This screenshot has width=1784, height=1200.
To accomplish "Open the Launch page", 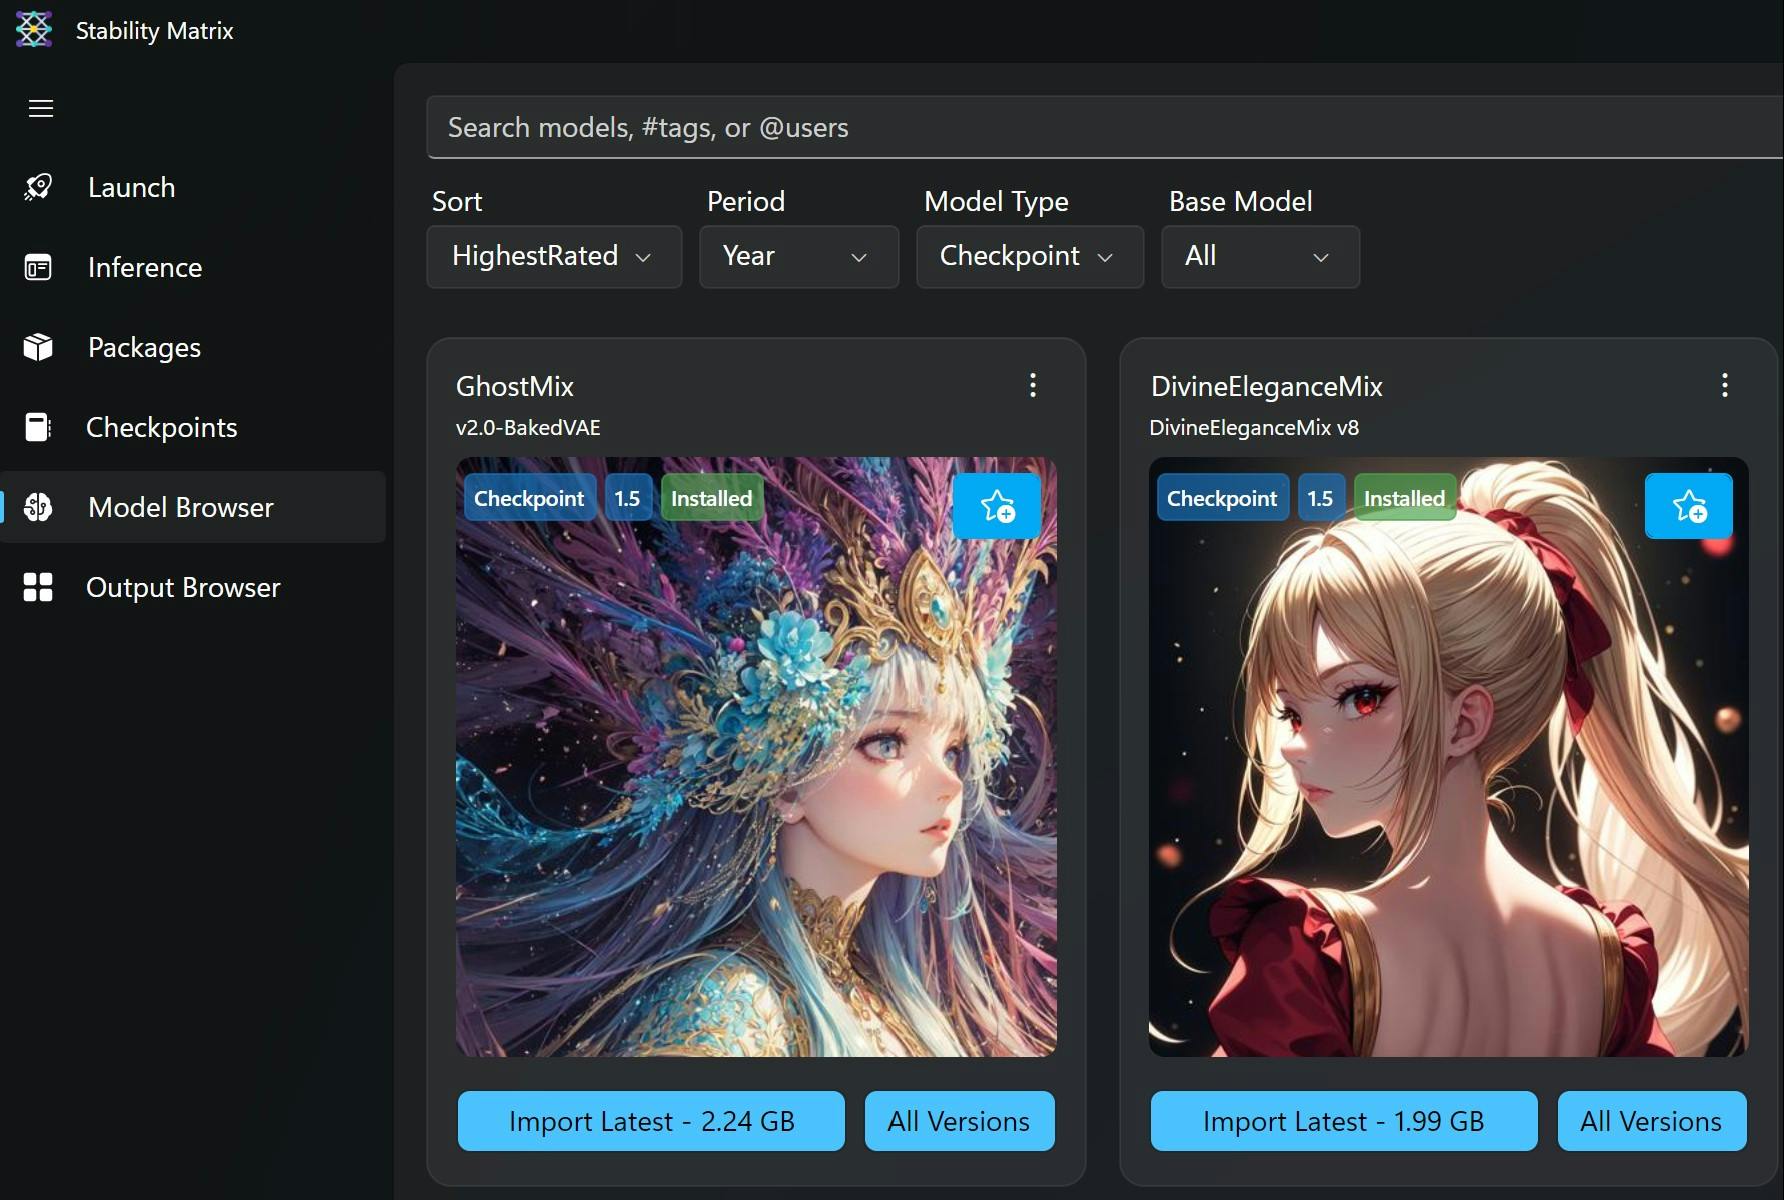I will (193, 187).
